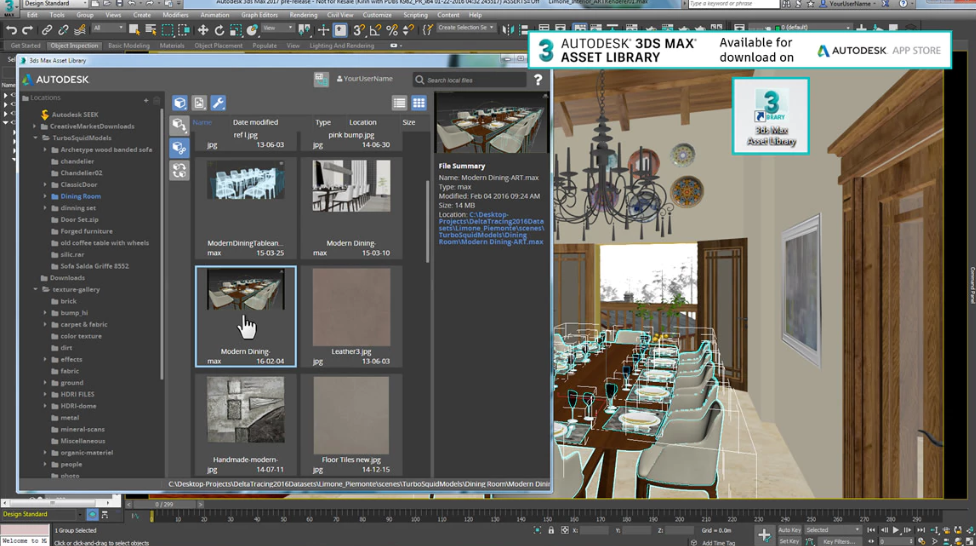The height and width of the screenshot is (546, 976).
Task: Open the Graph Editors menu
Action: click(260, 15)
